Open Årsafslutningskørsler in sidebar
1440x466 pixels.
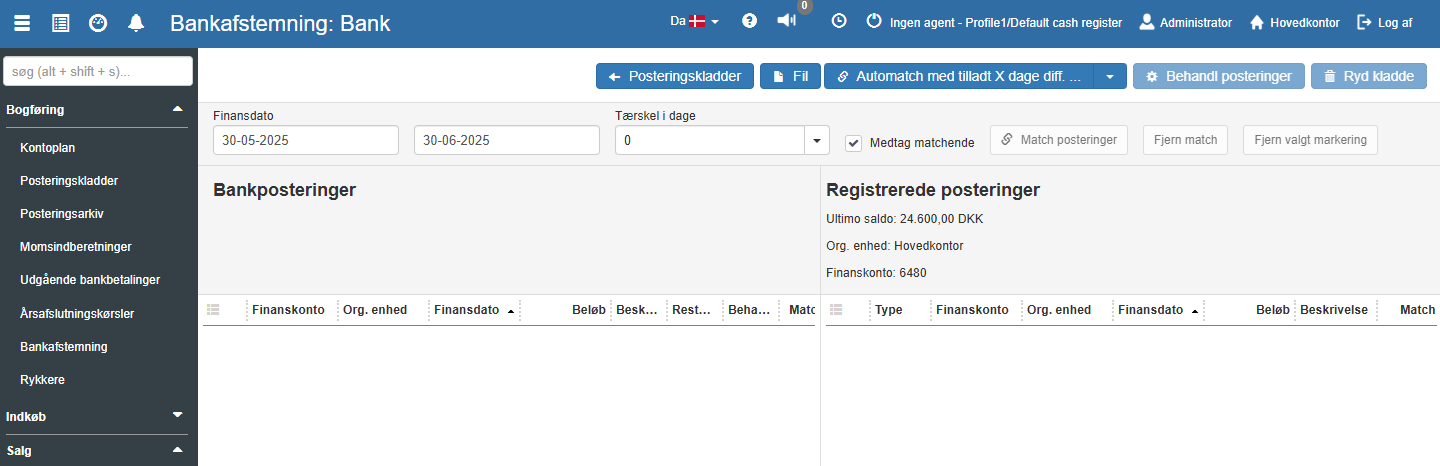click(77, 314)
